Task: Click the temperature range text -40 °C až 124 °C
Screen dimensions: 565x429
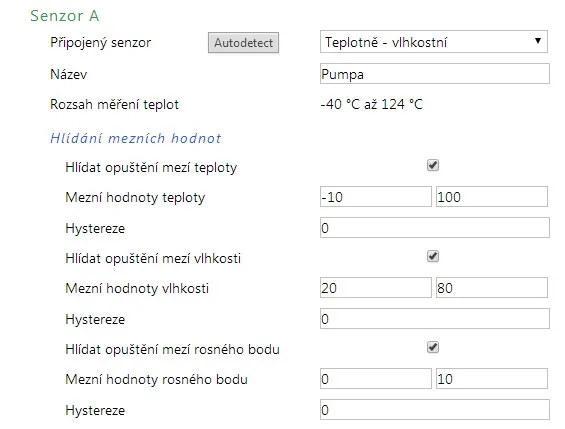Action: tap(372, 104)
